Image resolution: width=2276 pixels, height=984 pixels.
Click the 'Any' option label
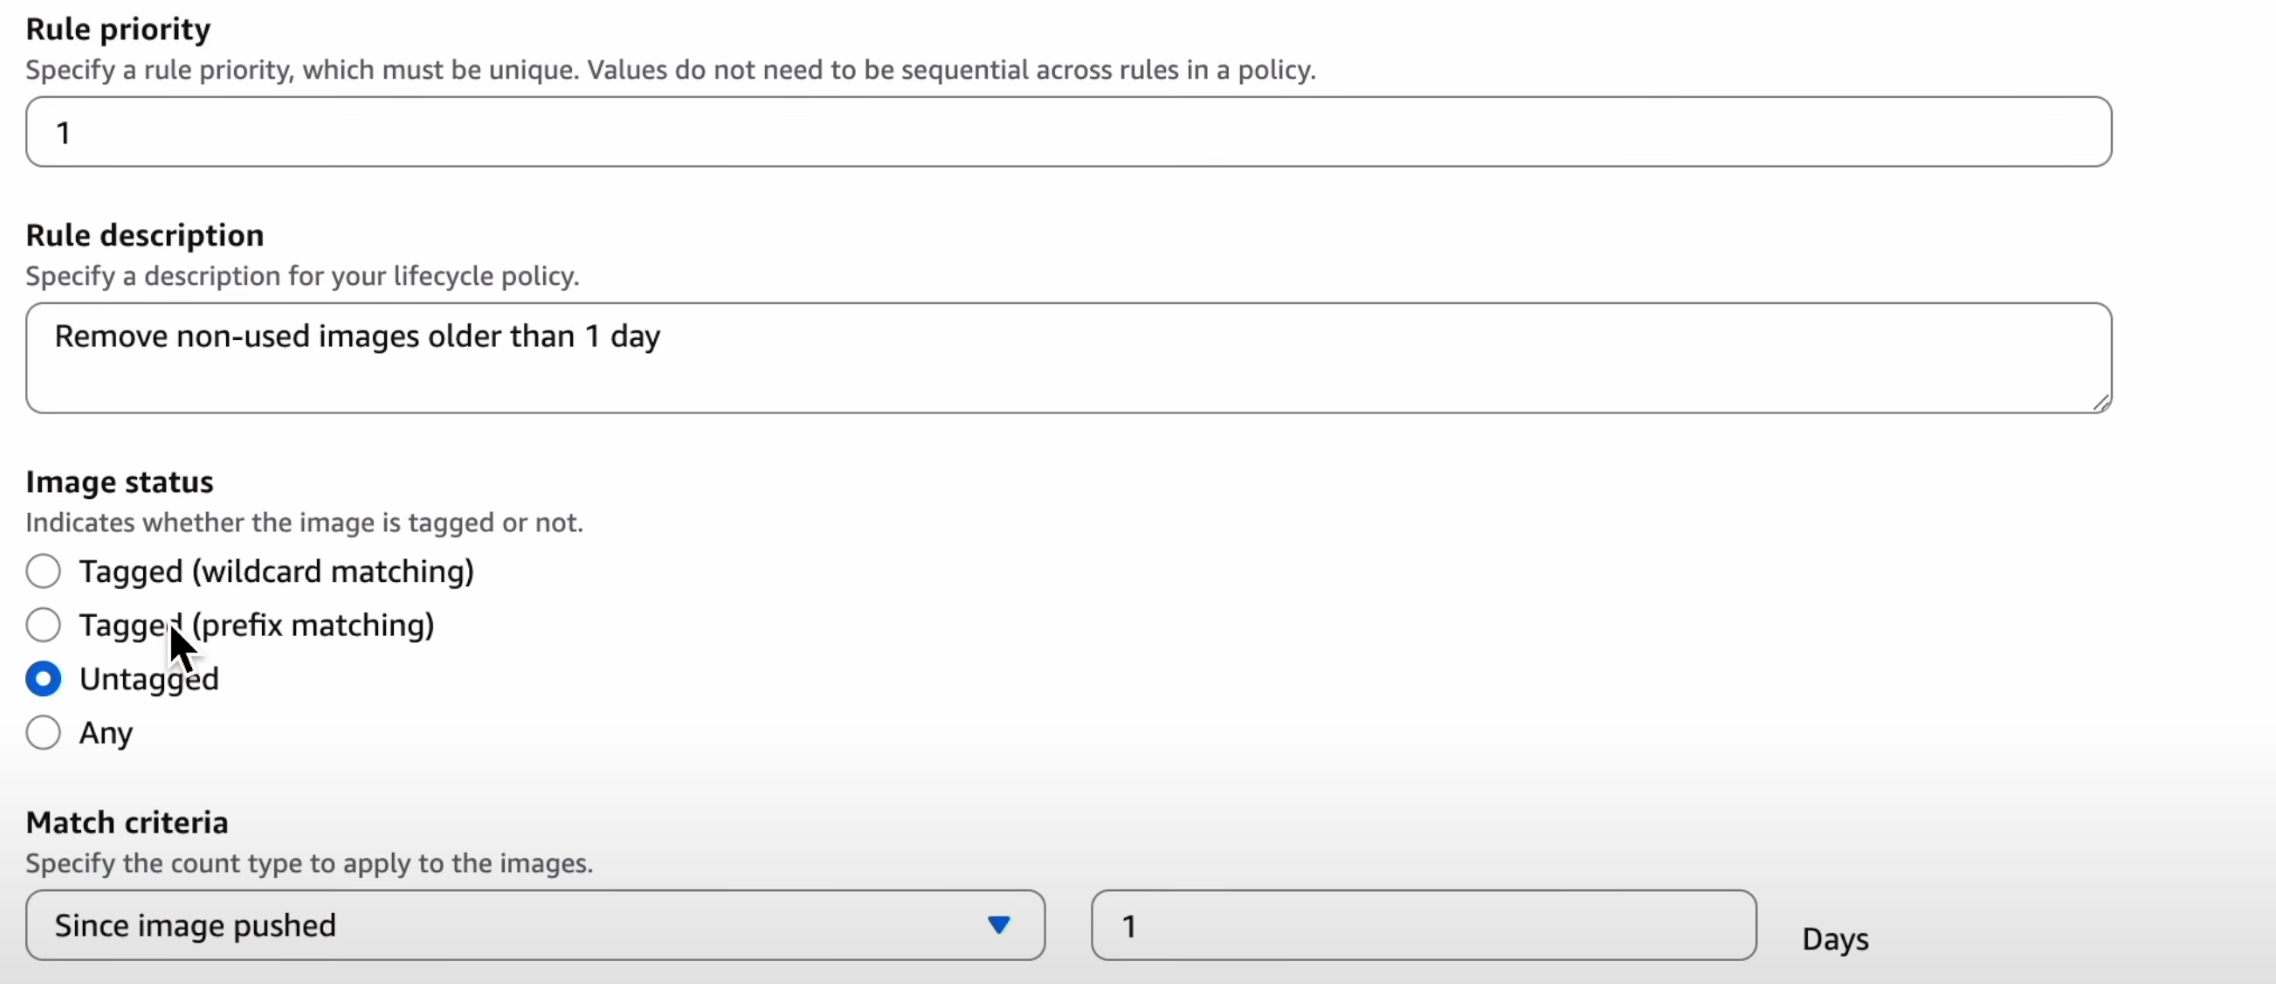[106, 733]
